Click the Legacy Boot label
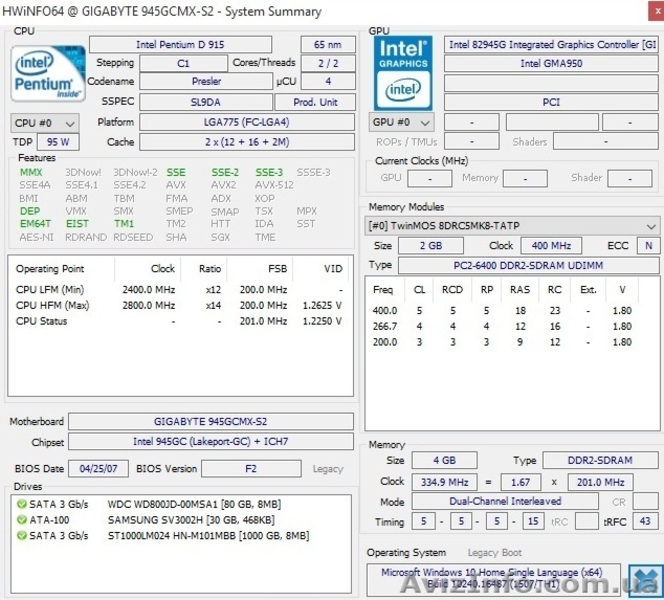 point(494,553)
